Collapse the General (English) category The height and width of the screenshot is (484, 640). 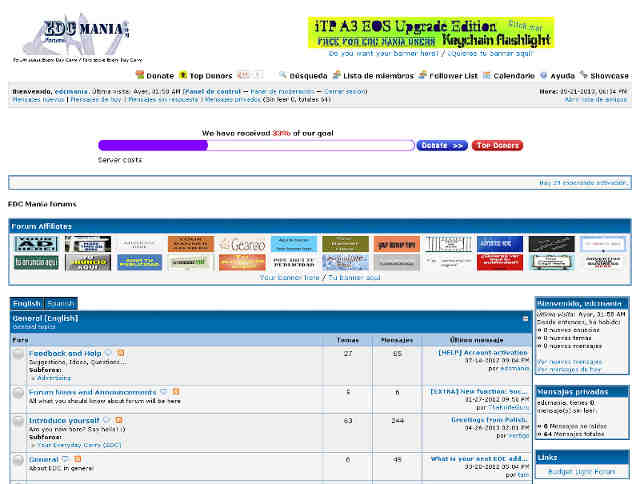pyautogui.click(x=525, y=319)
